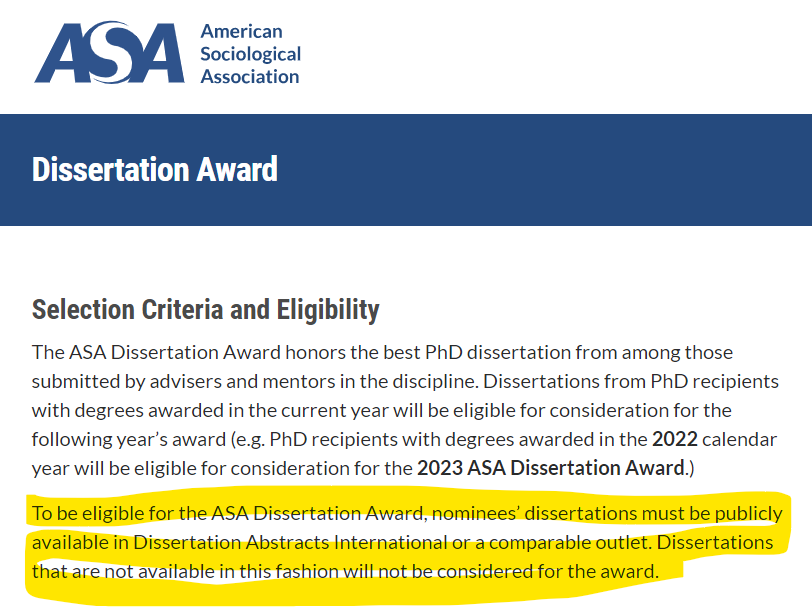812x615 pixels.
Task: Click the phrase comparable outlet in highlighted text
Action: pyautogui.click(x=568, y=543)
